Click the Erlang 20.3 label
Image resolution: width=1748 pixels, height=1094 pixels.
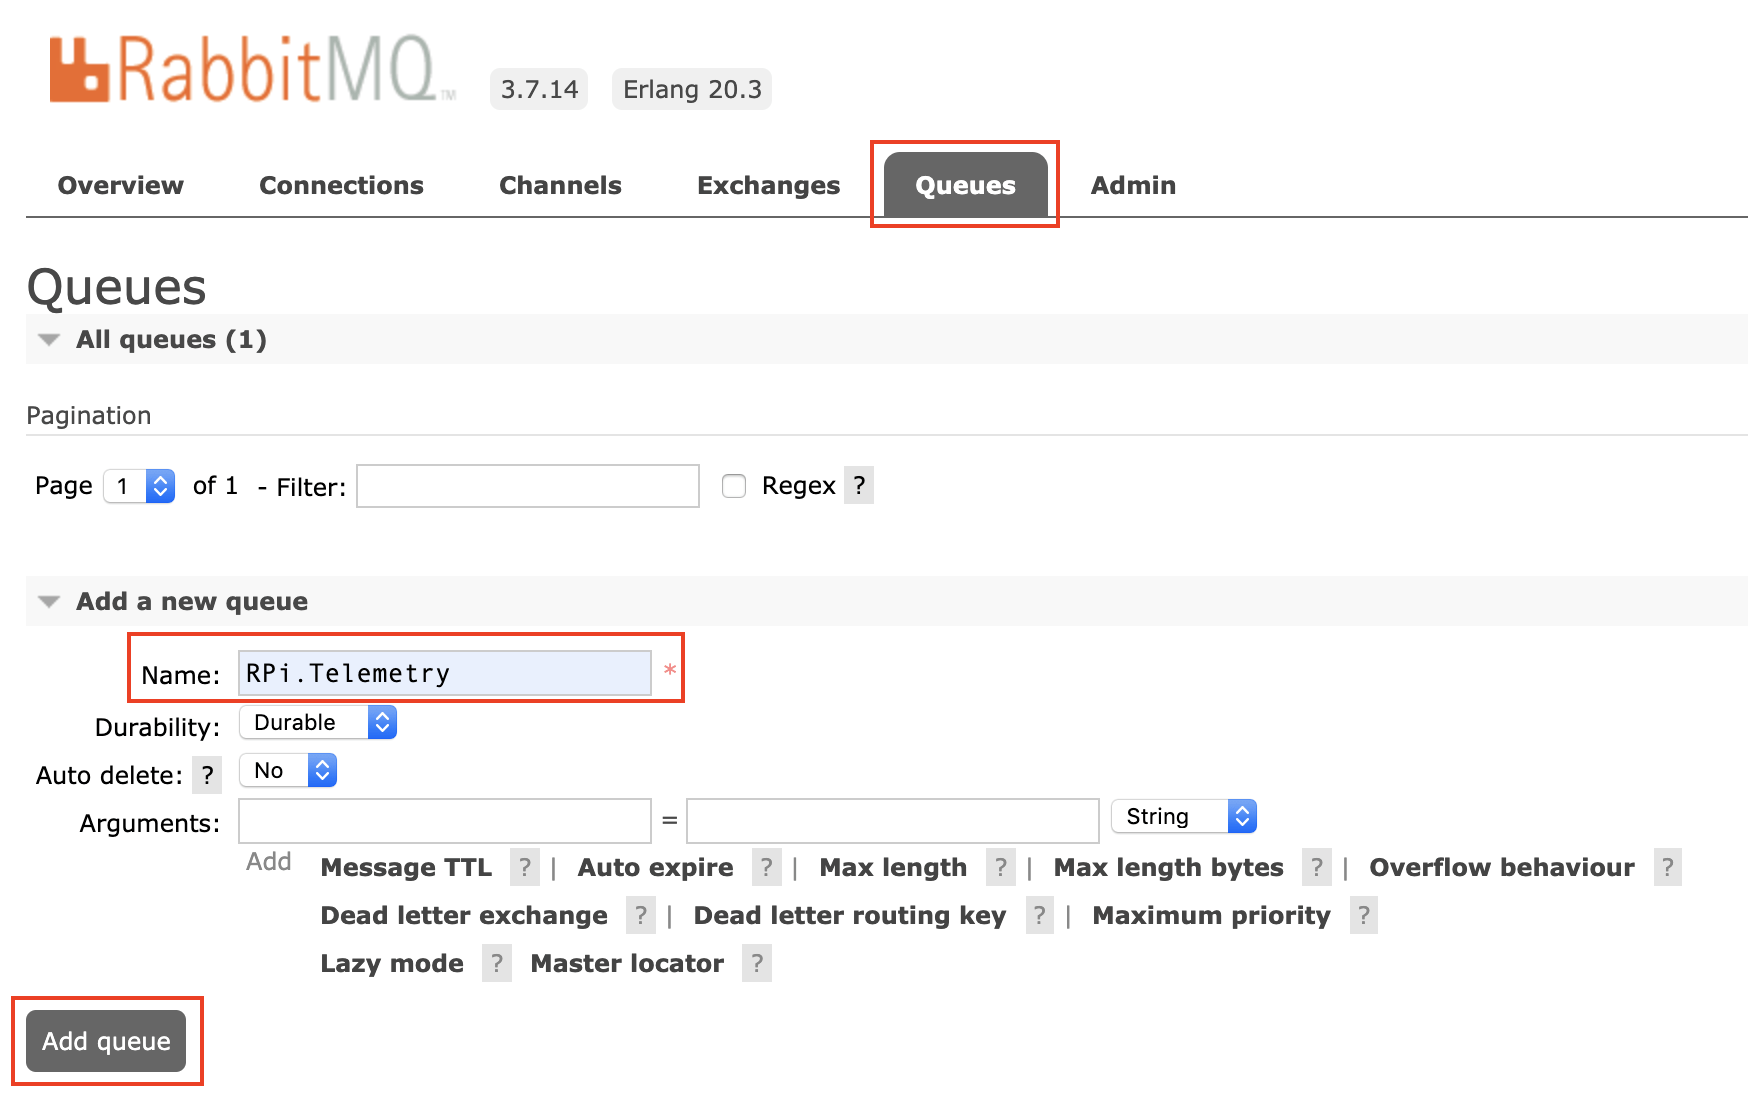click(x=692, y=89)
